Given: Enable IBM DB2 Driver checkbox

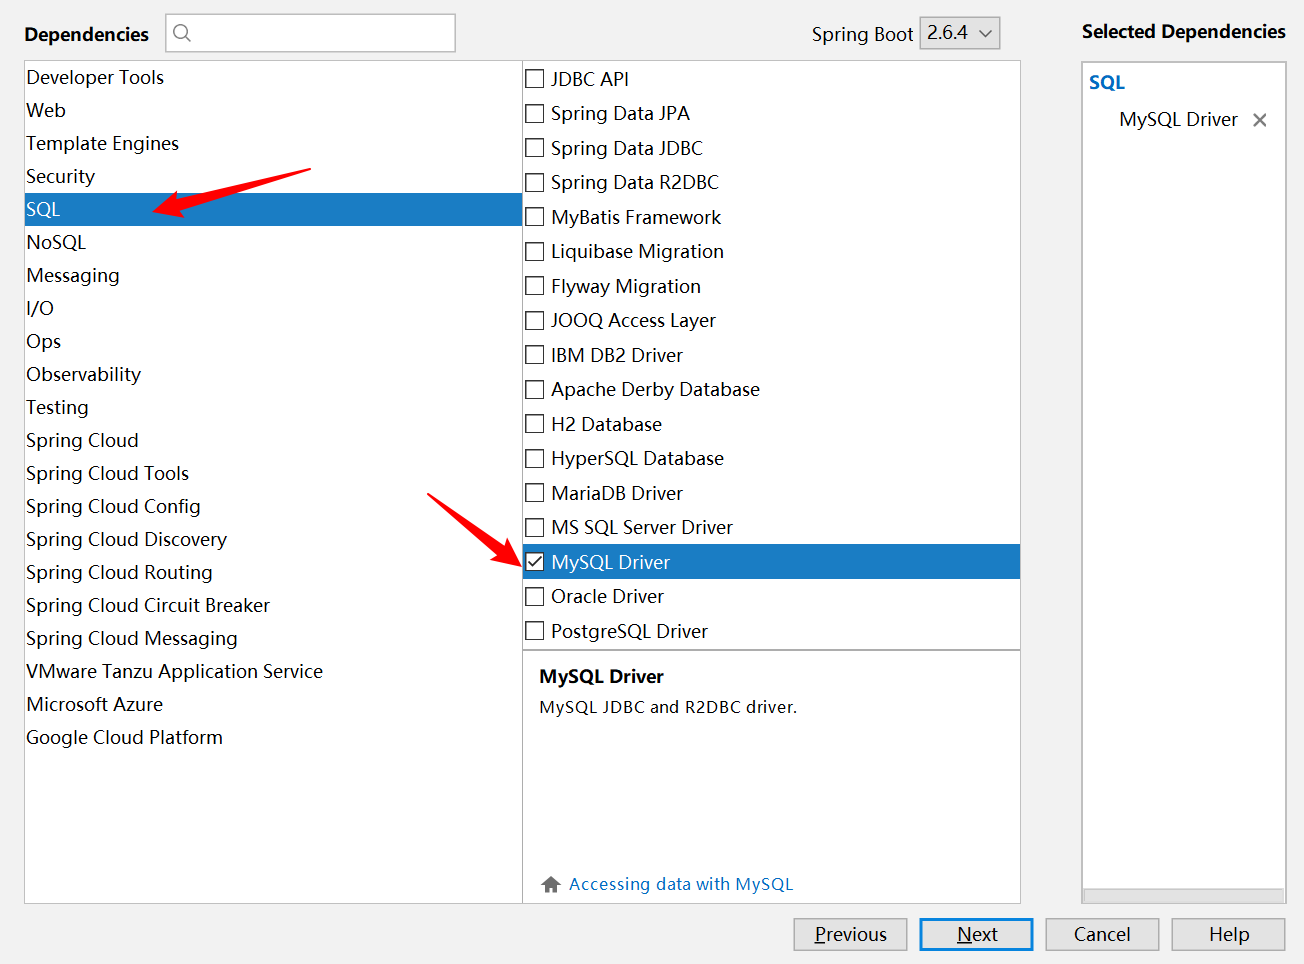Looking at the screenshot, I should 535,355.
